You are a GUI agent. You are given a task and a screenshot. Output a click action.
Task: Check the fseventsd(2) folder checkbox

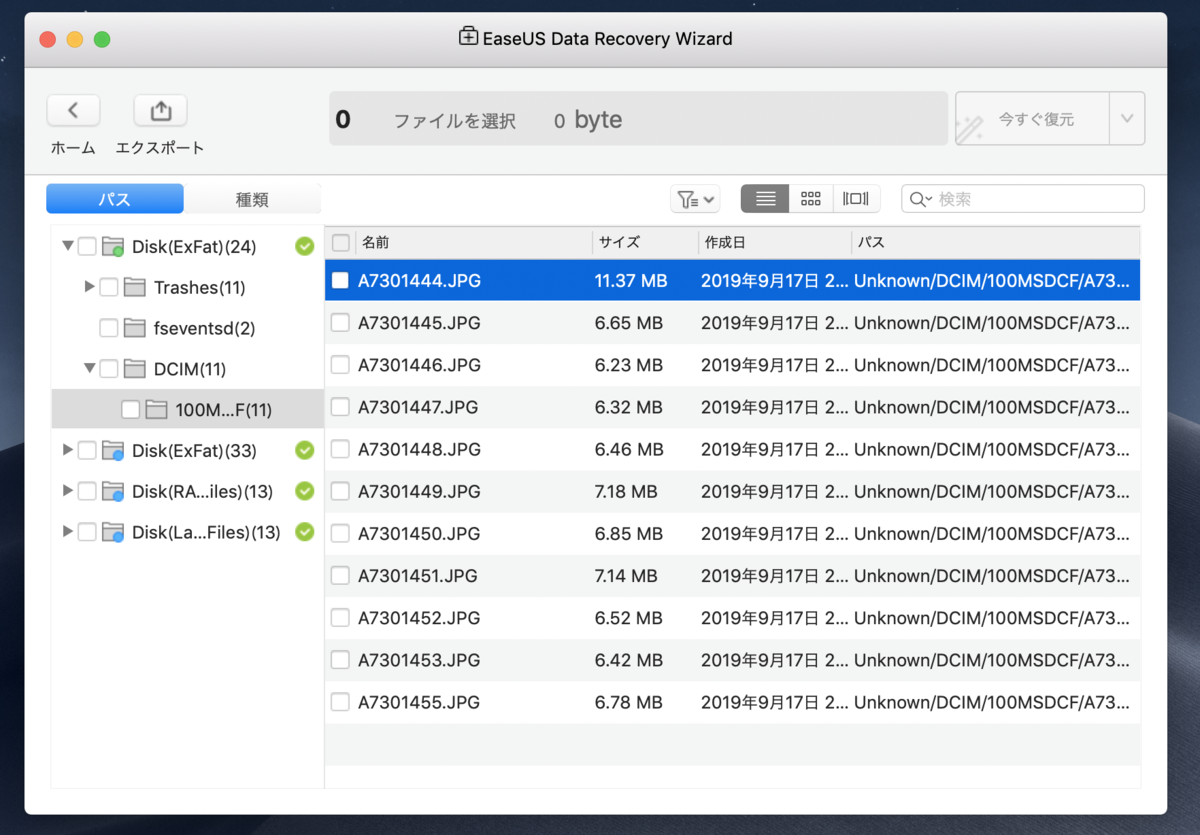109,328
